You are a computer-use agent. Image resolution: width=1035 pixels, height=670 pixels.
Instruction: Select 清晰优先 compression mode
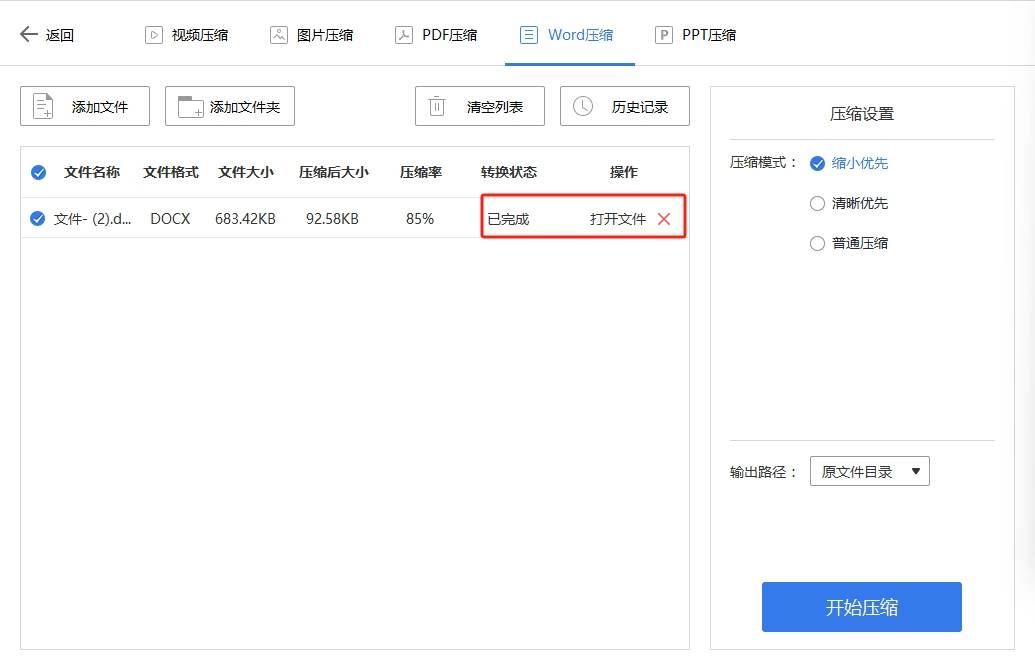(817, 203)
